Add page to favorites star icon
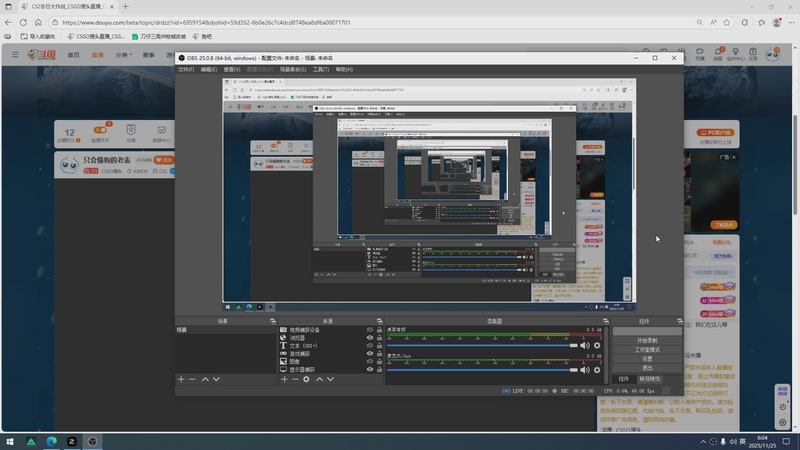 tap(727, 22)
